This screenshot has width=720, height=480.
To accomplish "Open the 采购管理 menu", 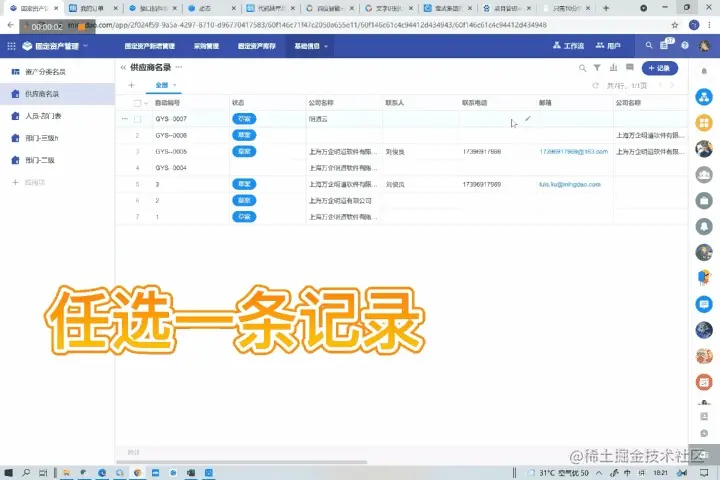I will [x=206, y=46].
